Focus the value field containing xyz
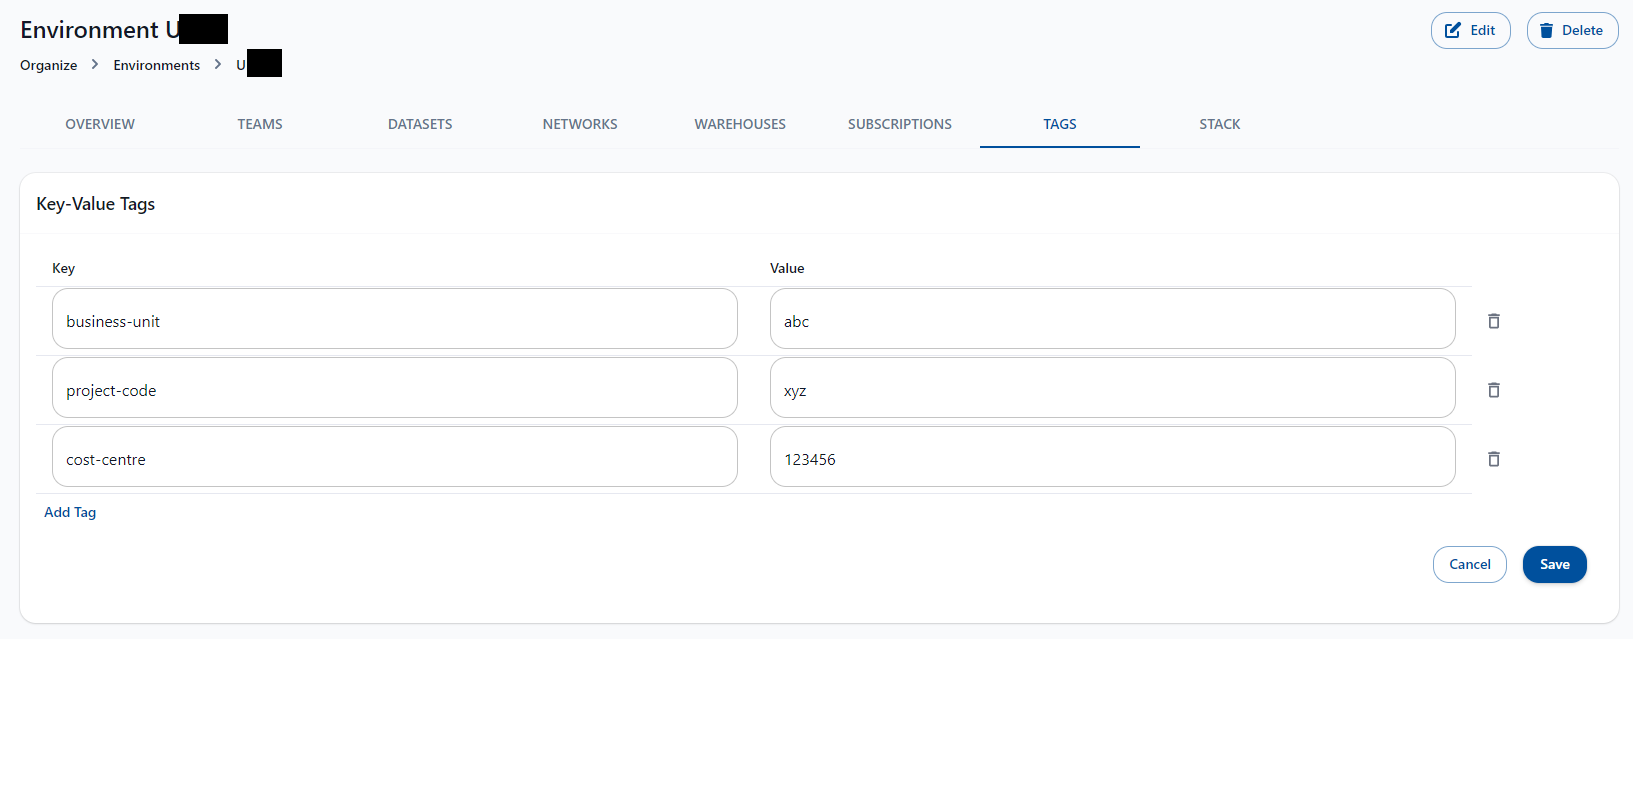 pyautogui.click(x=1113, y=388)
